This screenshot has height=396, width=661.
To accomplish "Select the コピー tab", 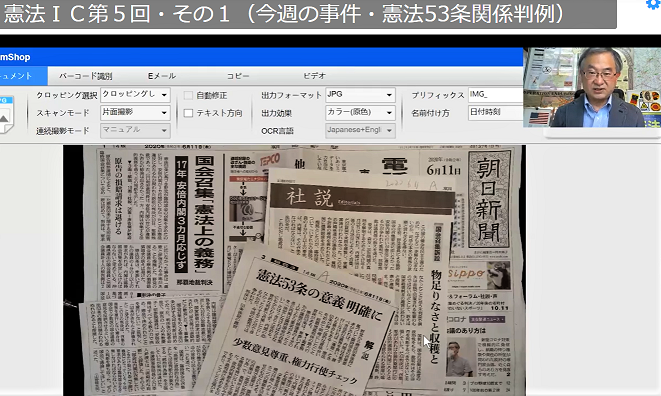I will pyautogui.click(x=238, y=76).
